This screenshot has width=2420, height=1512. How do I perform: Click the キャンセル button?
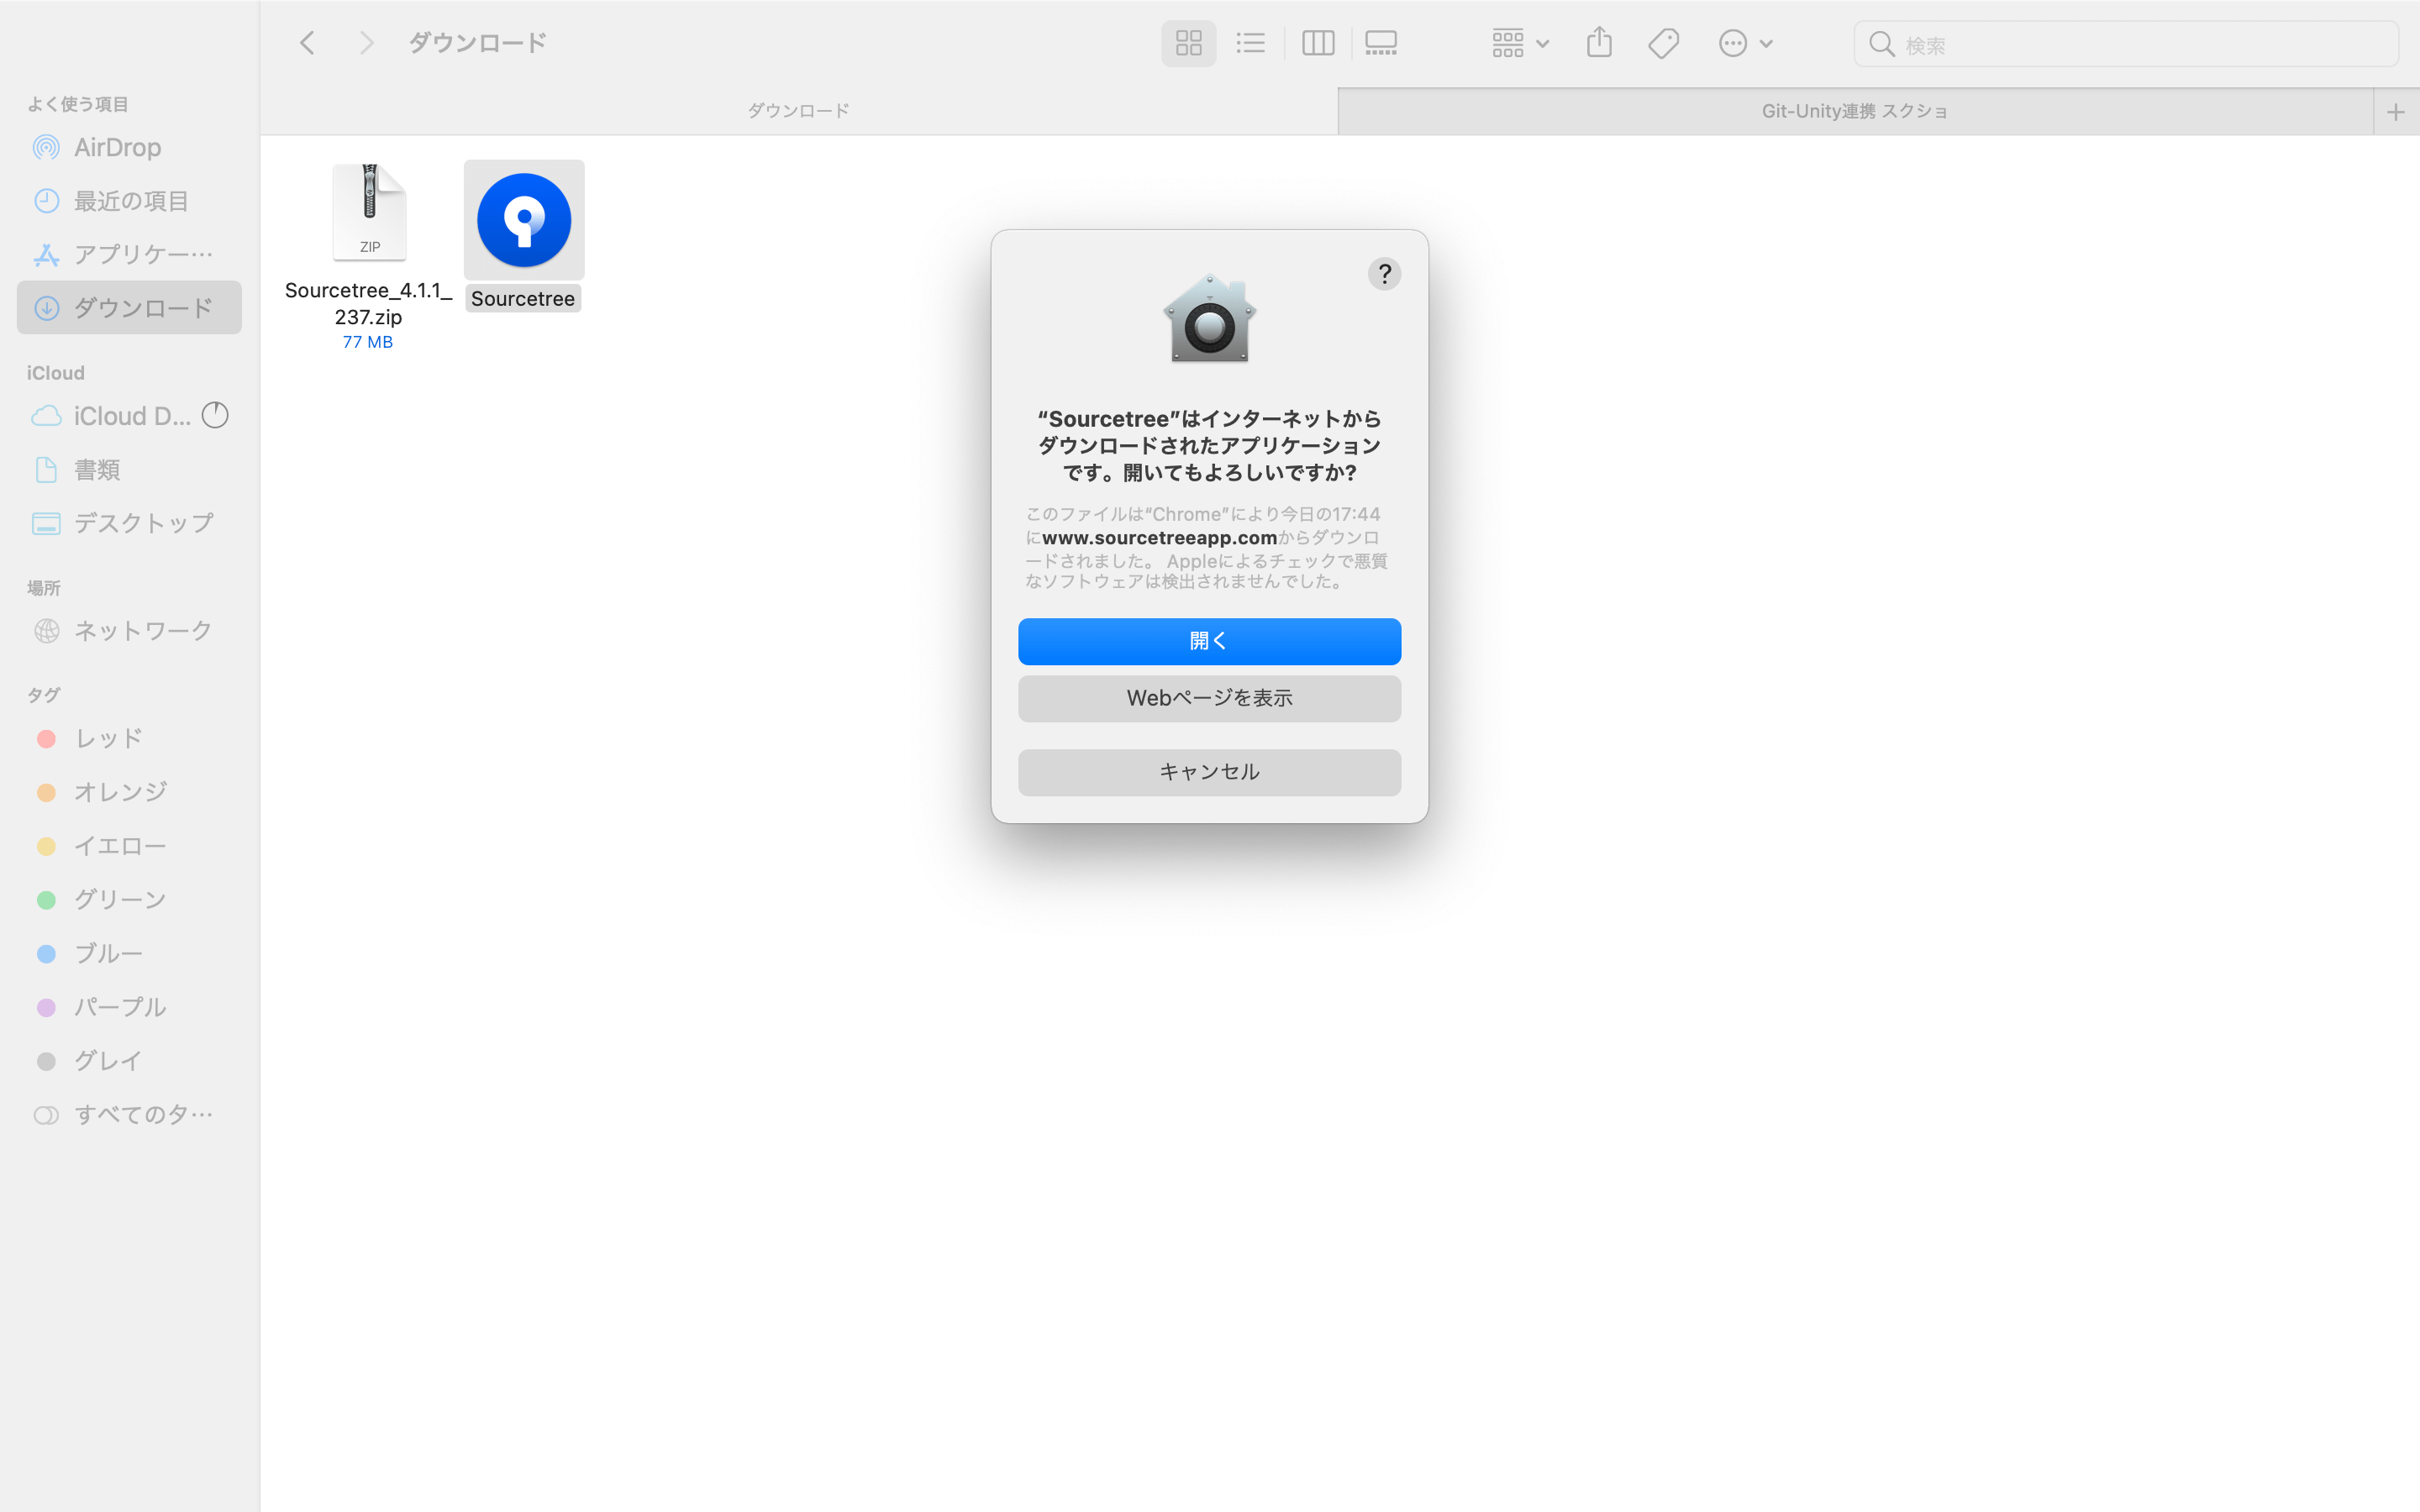(x=1209, y=772)
